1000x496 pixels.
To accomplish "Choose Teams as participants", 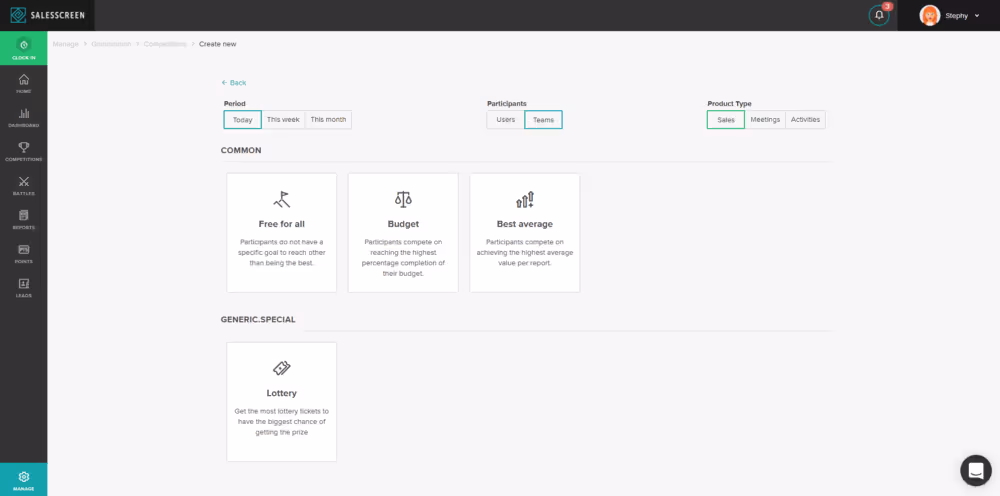I will pos(543,120).
